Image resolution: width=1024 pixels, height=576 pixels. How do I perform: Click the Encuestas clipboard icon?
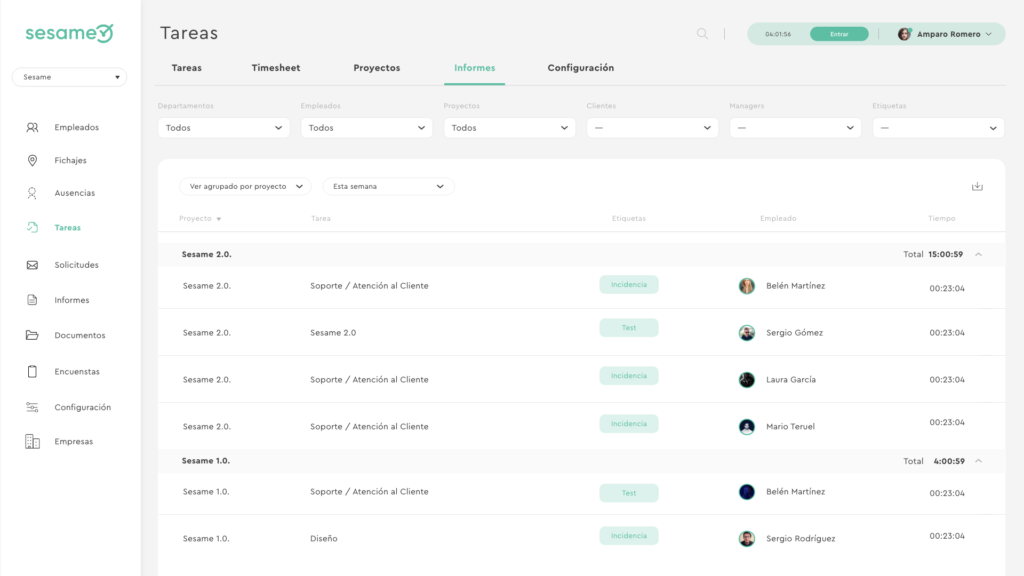coord(32,372)
